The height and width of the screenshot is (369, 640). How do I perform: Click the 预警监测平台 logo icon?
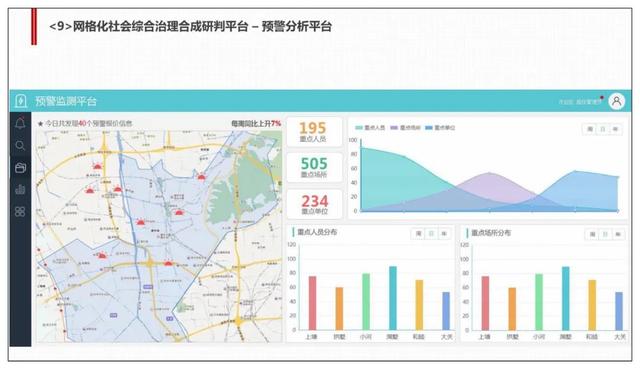[x=20, y=101]
